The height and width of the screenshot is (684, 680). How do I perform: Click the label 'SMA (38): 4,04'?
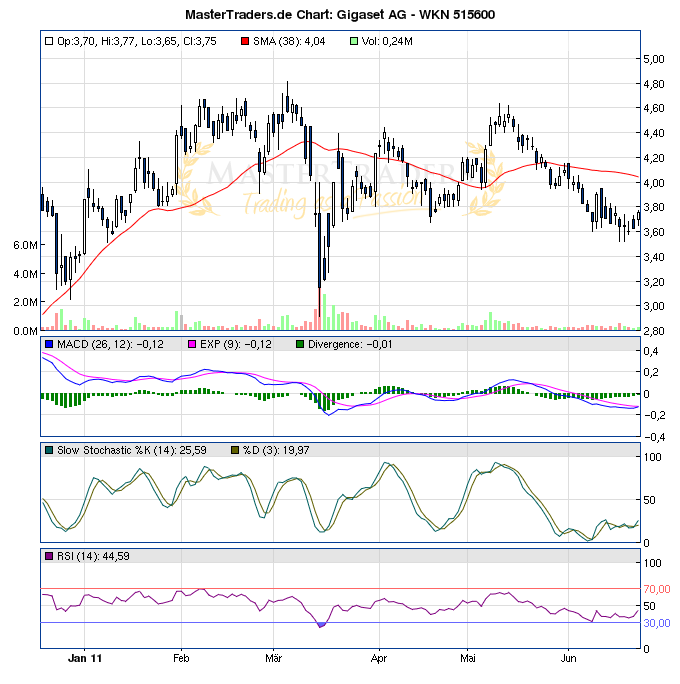pyautogui.click(x=289, y=41)
